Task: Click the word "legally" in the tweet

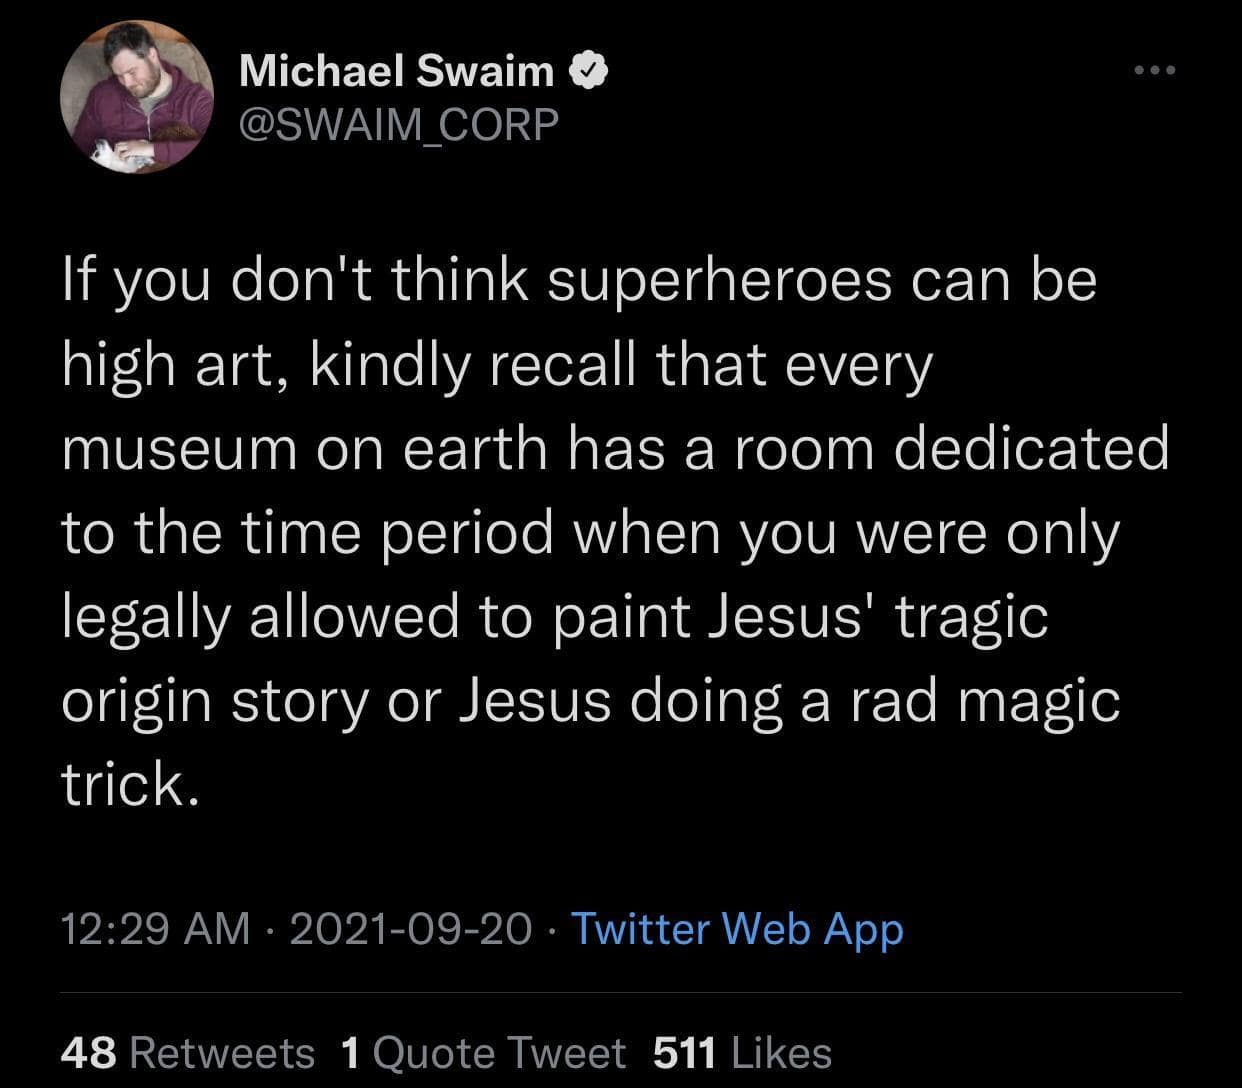Action: tap(146, 617)
